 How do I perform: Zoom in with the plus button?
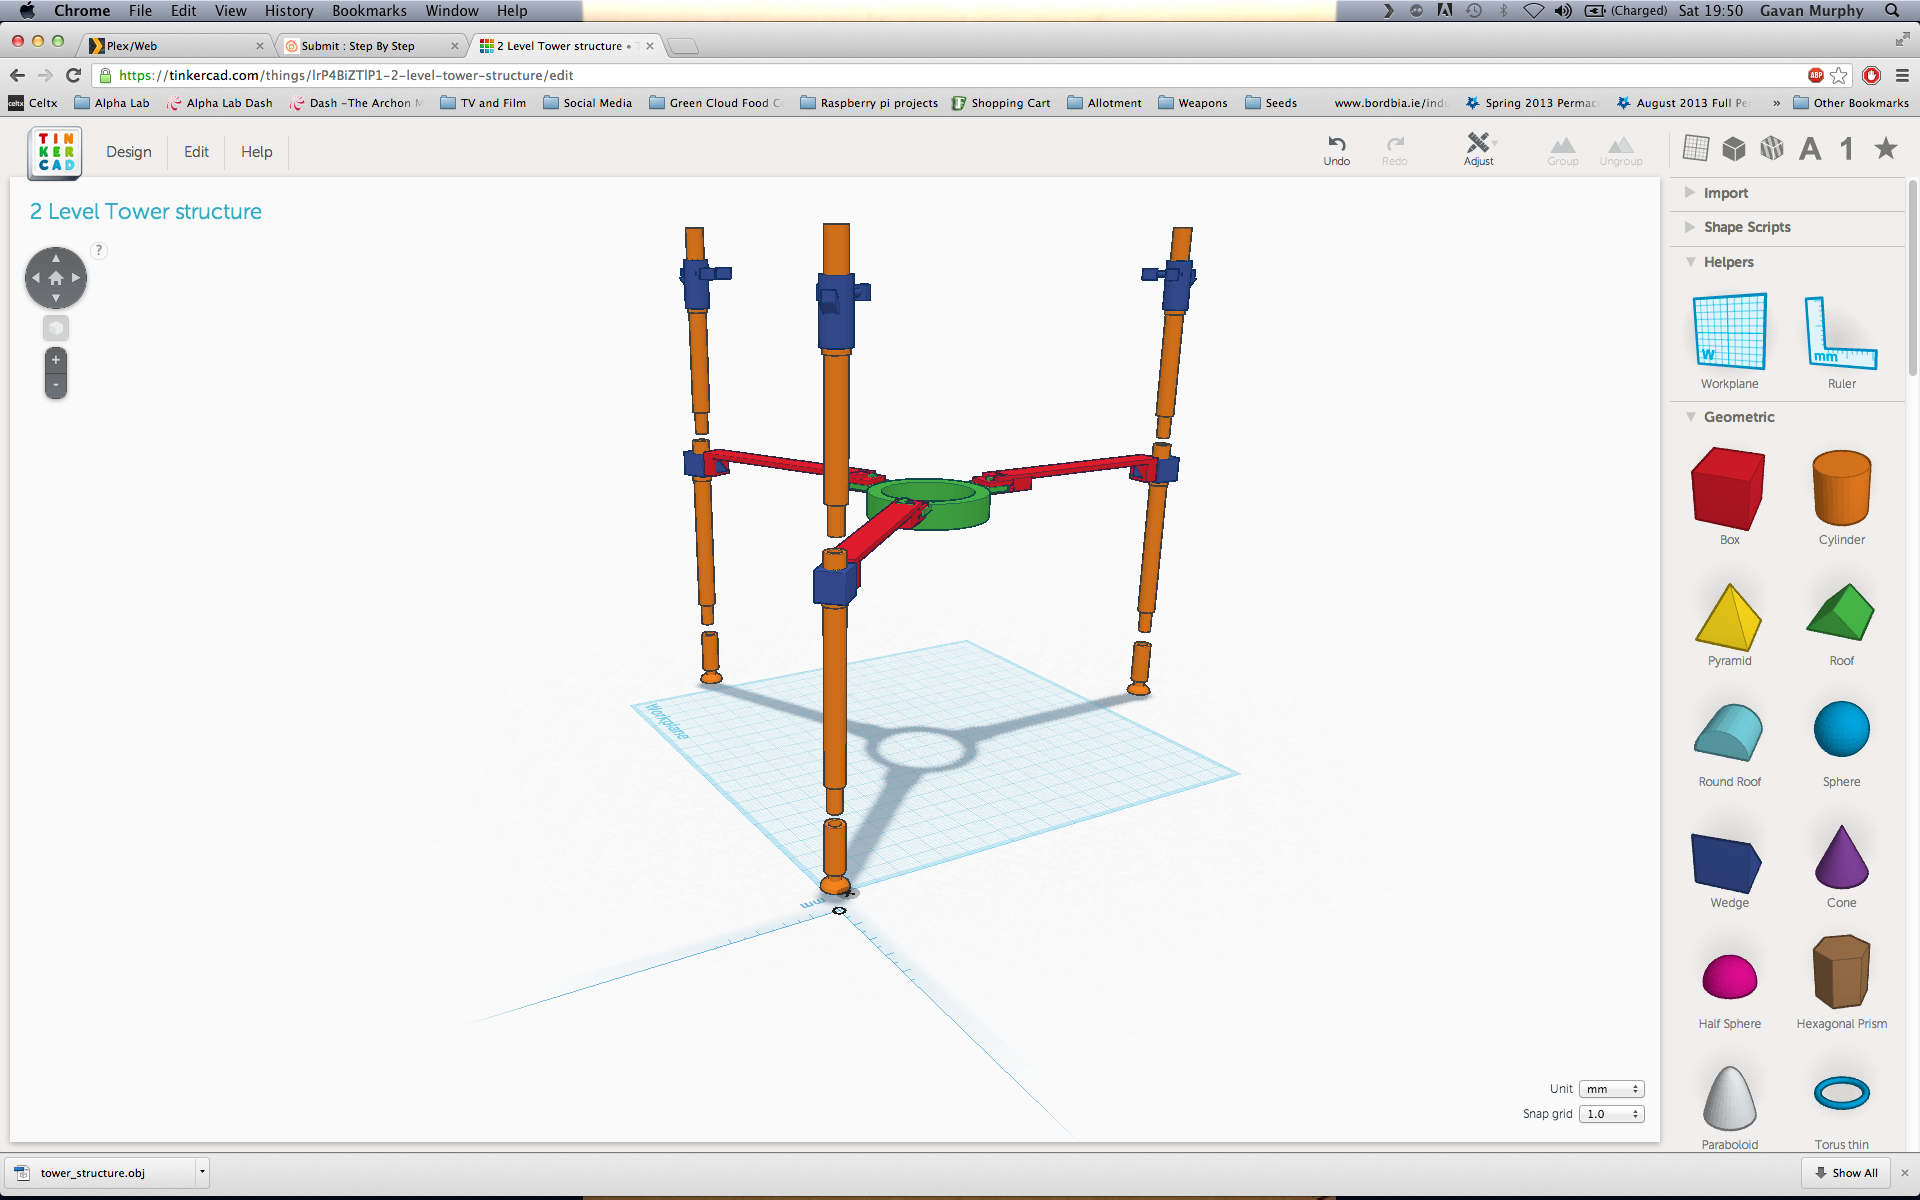pyautogui.click(x=56, y=360)
